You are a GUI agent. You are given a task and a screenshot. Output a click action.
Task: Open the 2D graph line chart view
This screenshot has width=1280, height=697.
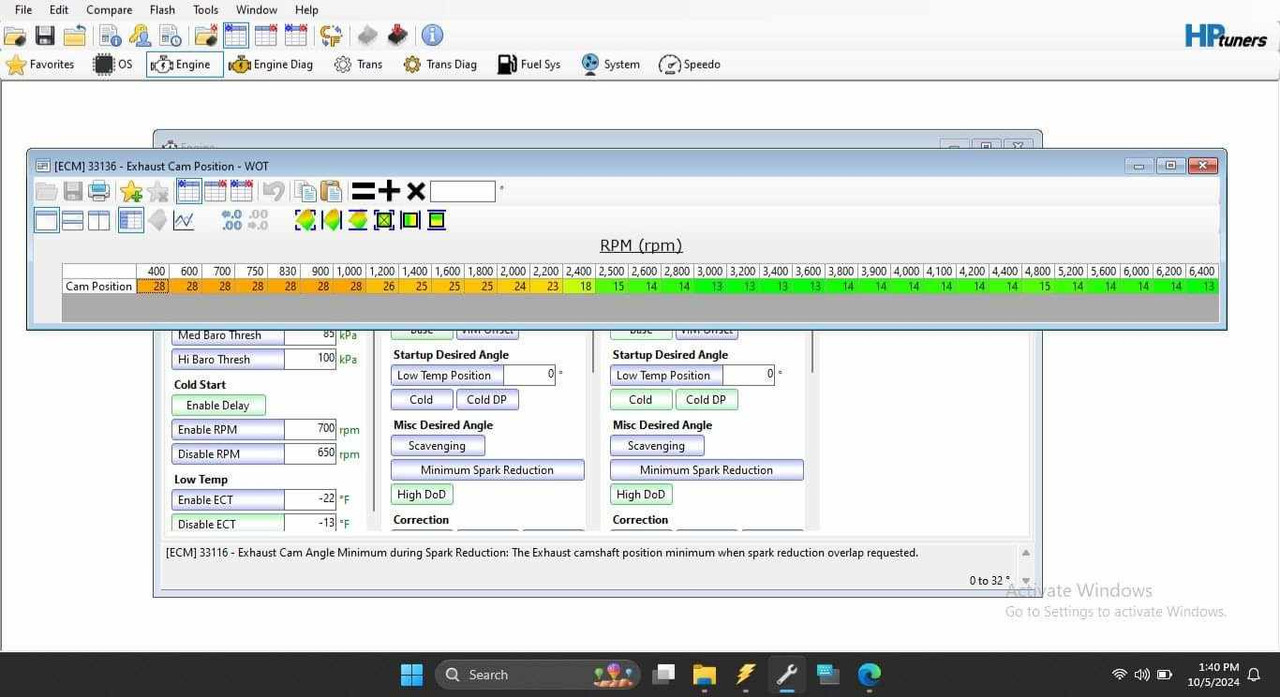click(184, 220)
